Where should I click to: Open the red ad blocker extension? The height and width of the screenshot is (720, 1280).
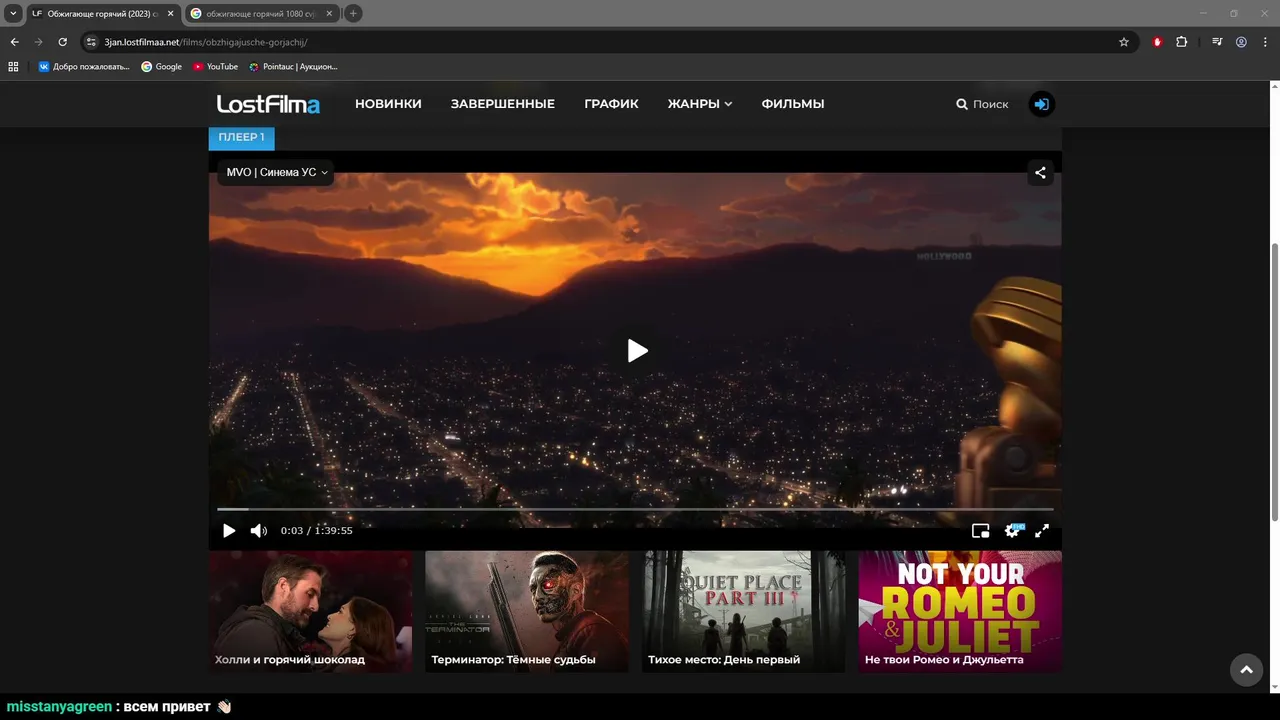tap(1157, 42)
